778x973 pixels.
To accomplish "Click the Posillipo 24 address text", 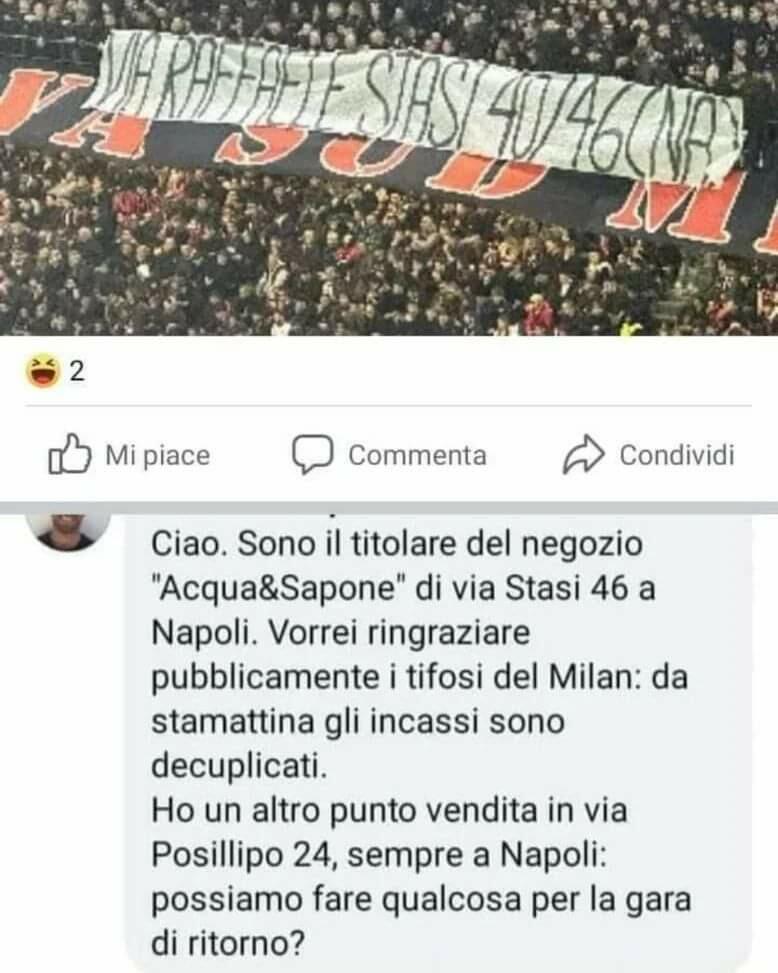I will [x=244, y=855].
